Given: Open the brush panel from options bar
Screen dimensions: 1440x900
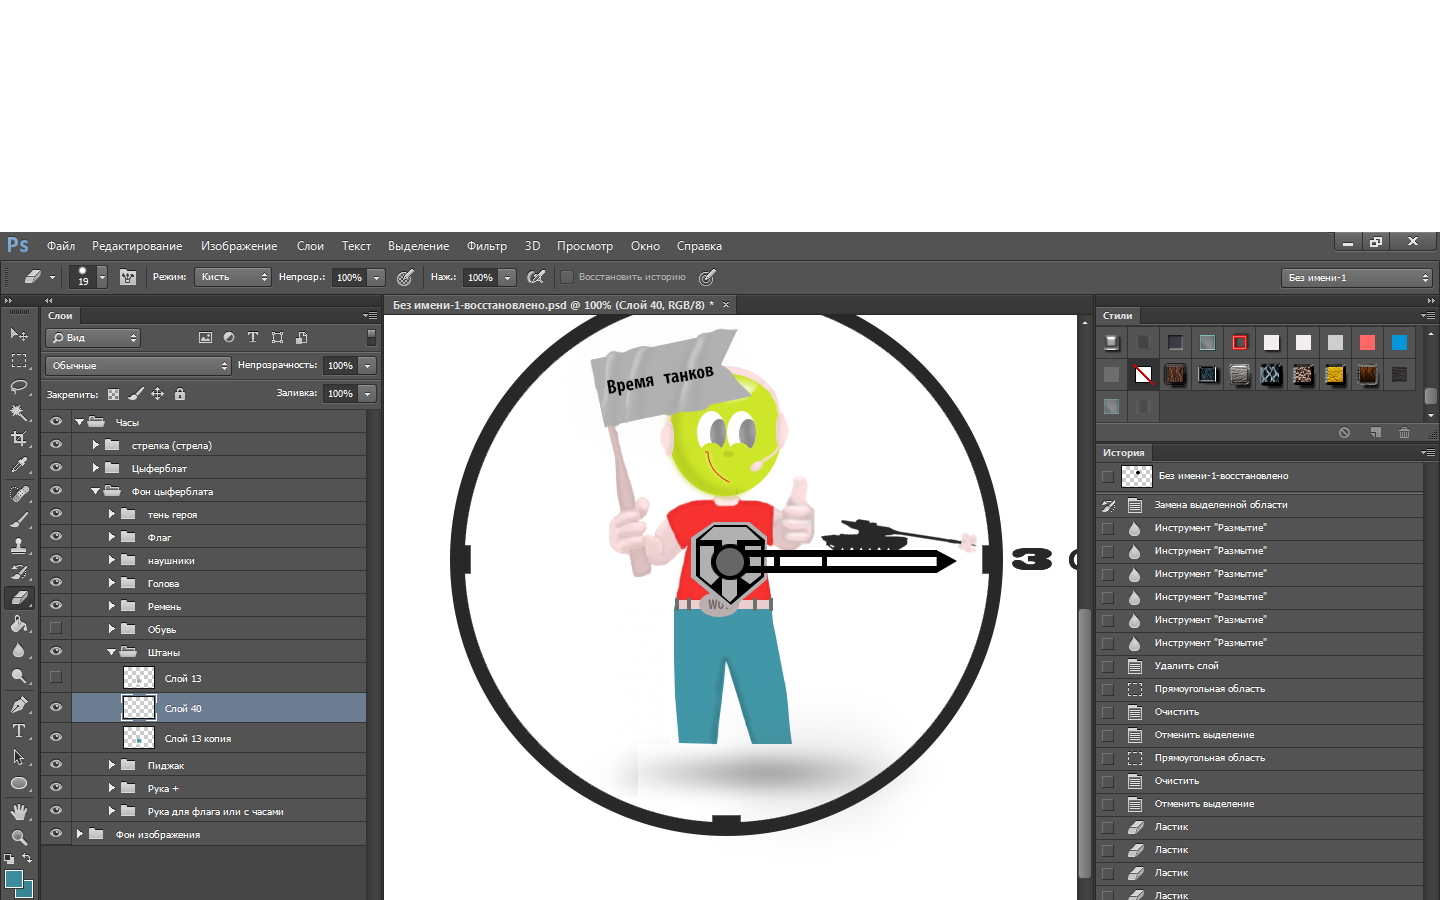Looking at the screenshot, I should [128, 277].
